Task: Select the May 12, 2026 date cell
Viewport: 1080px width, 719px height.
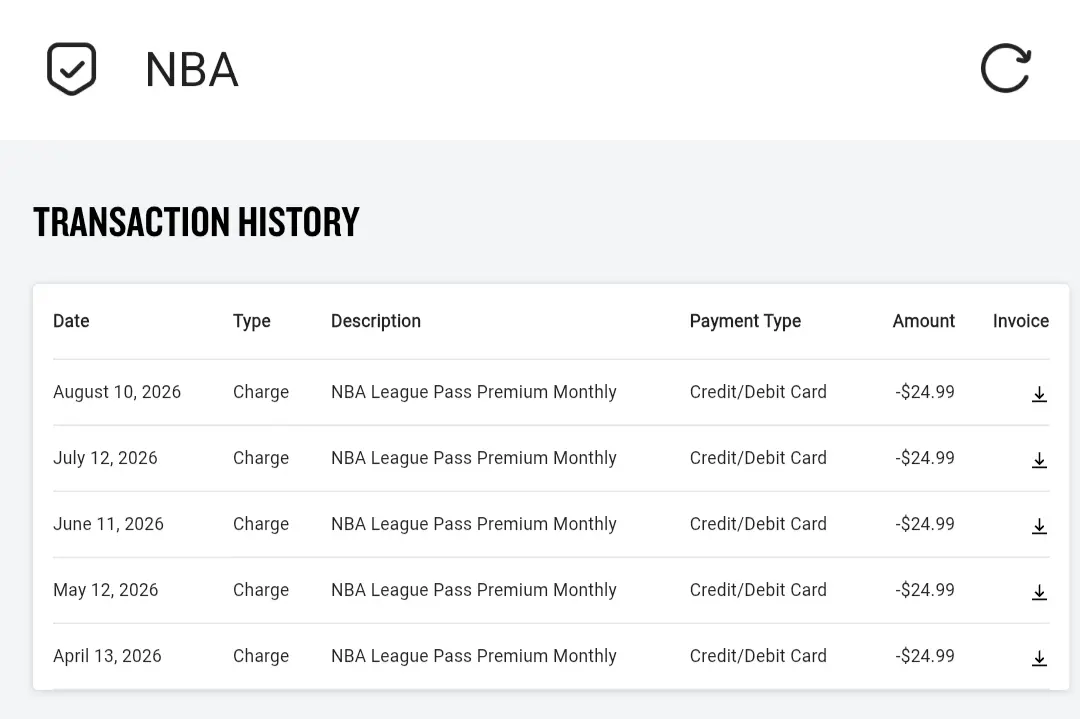Action: point(105,590)
